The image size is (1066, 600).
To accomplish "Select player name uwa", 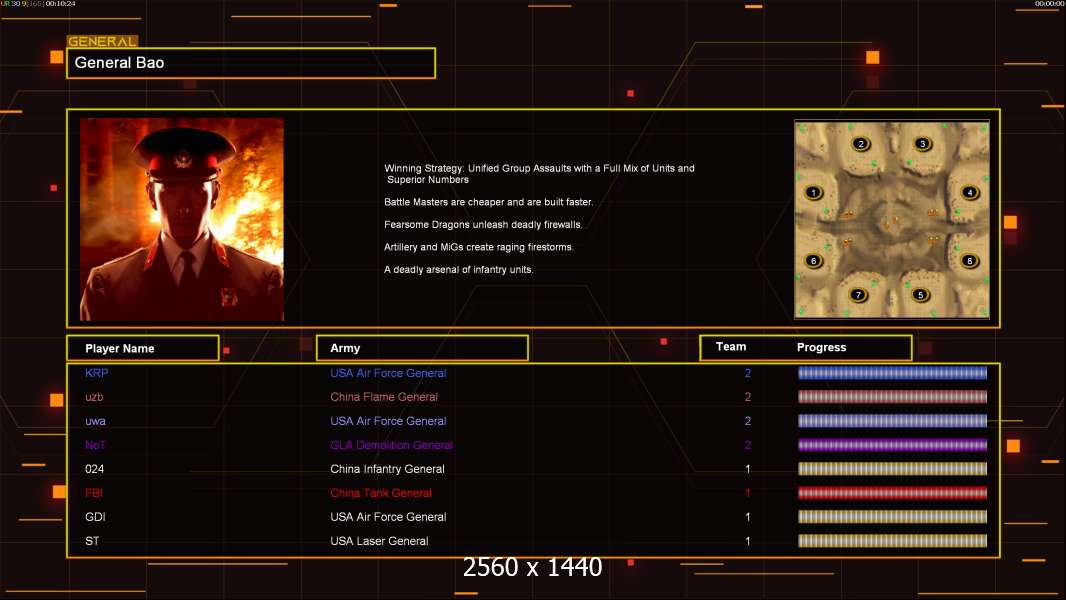I will (x=95, y=421).
